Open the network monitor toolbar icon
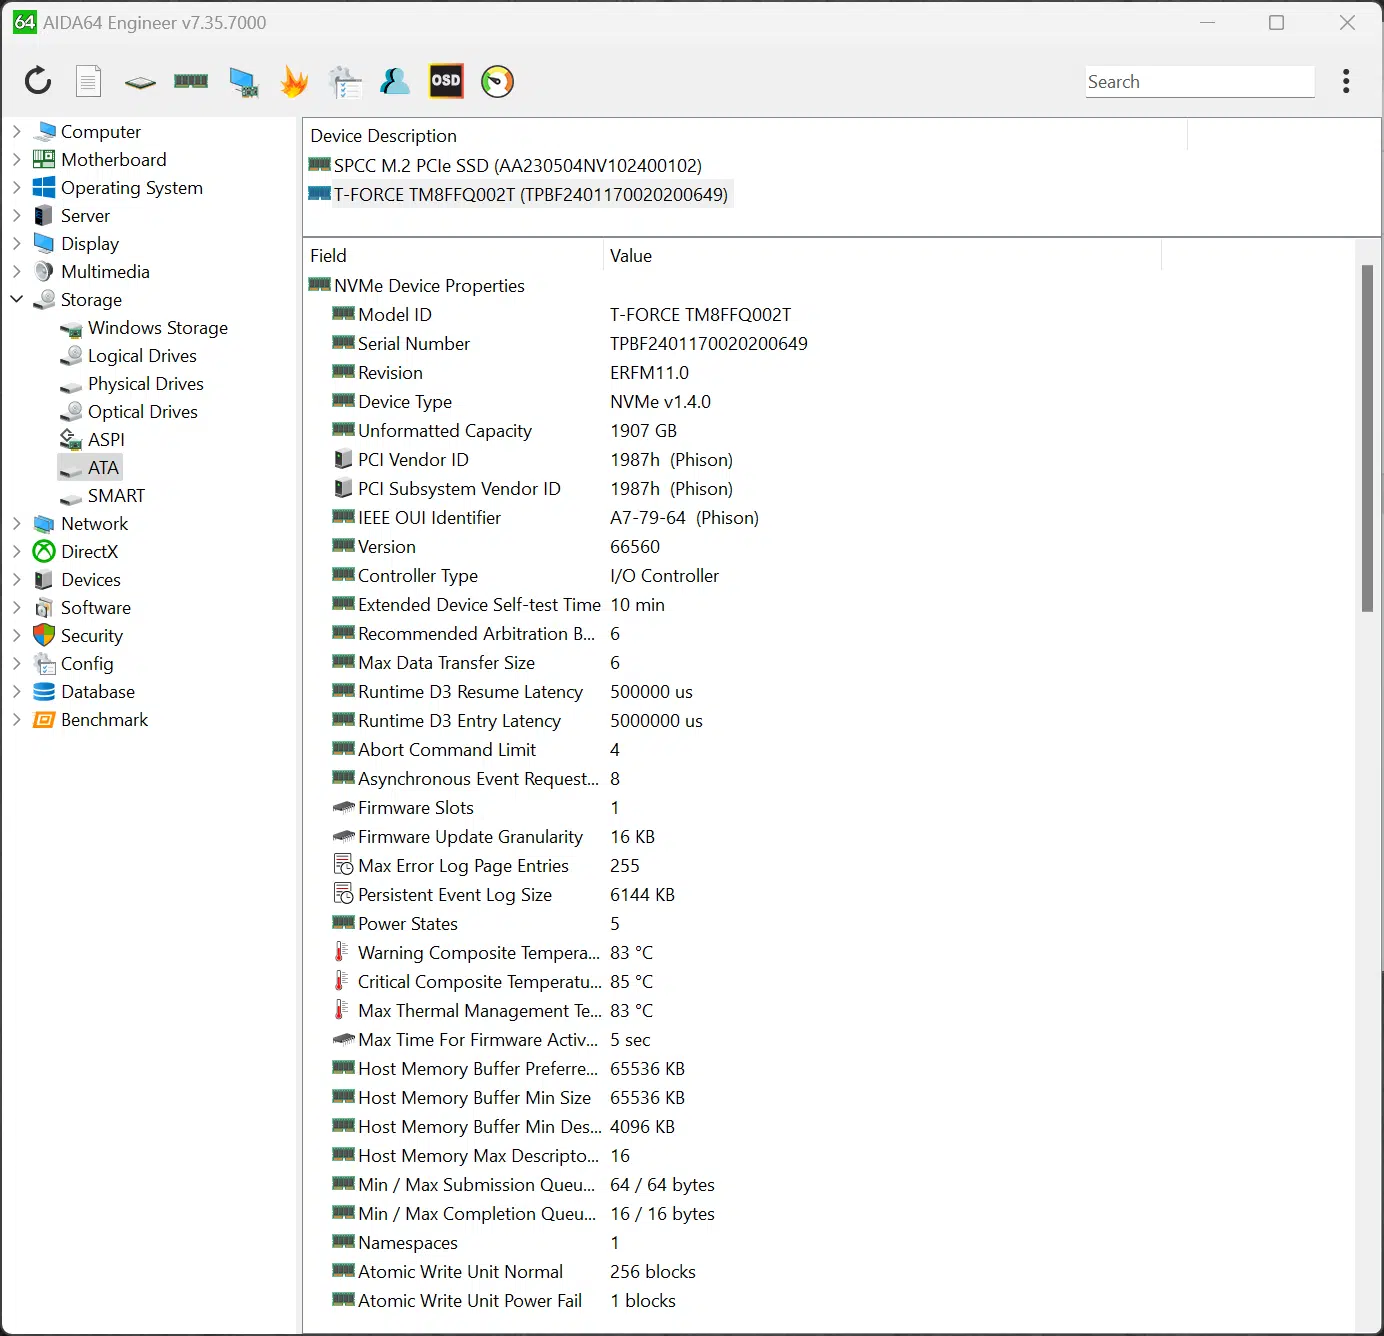 point(243,82)
